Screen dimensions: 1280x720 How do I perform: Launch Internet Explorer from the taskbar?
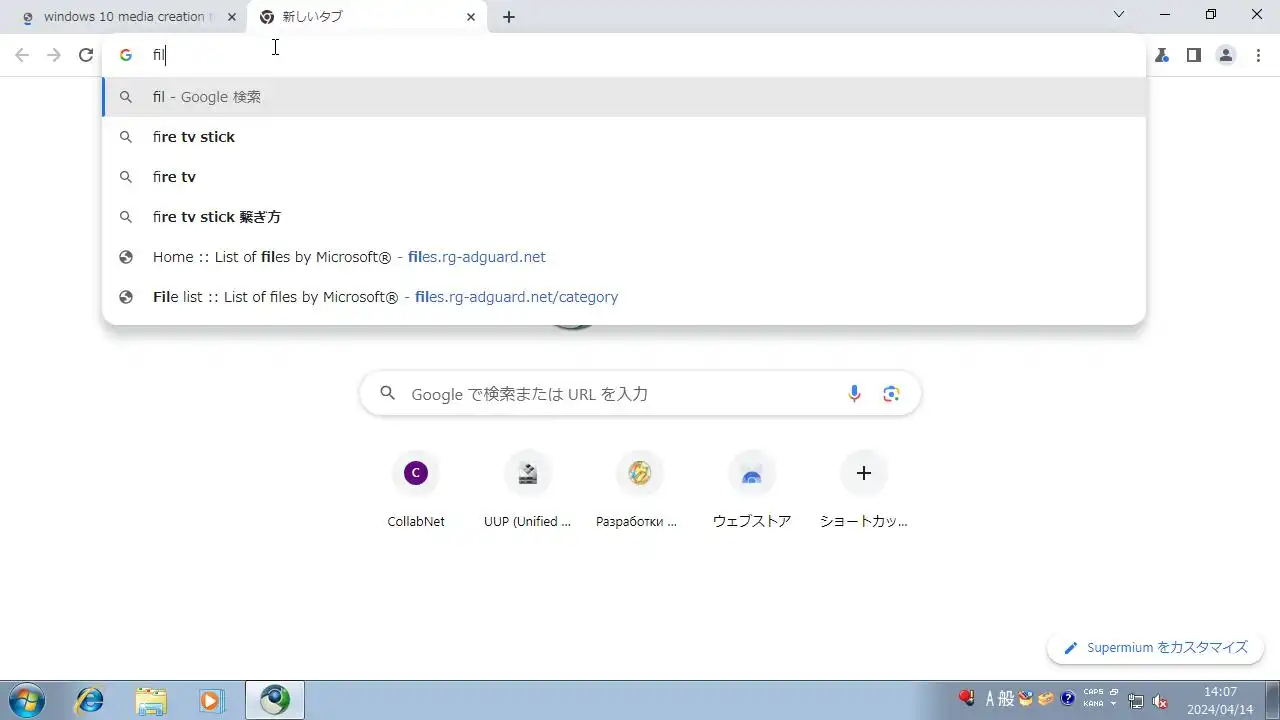(90, 701)
